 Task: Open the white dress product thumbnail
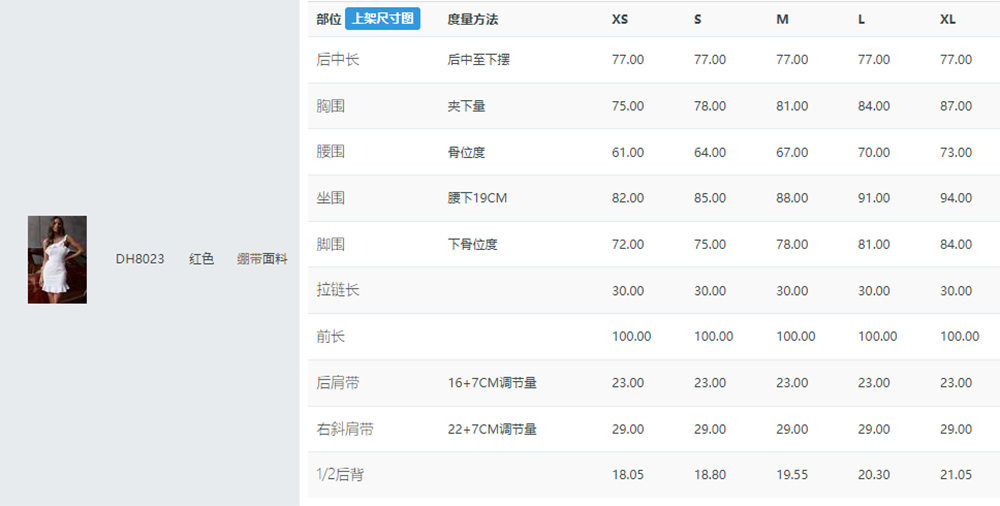(57, 259)
